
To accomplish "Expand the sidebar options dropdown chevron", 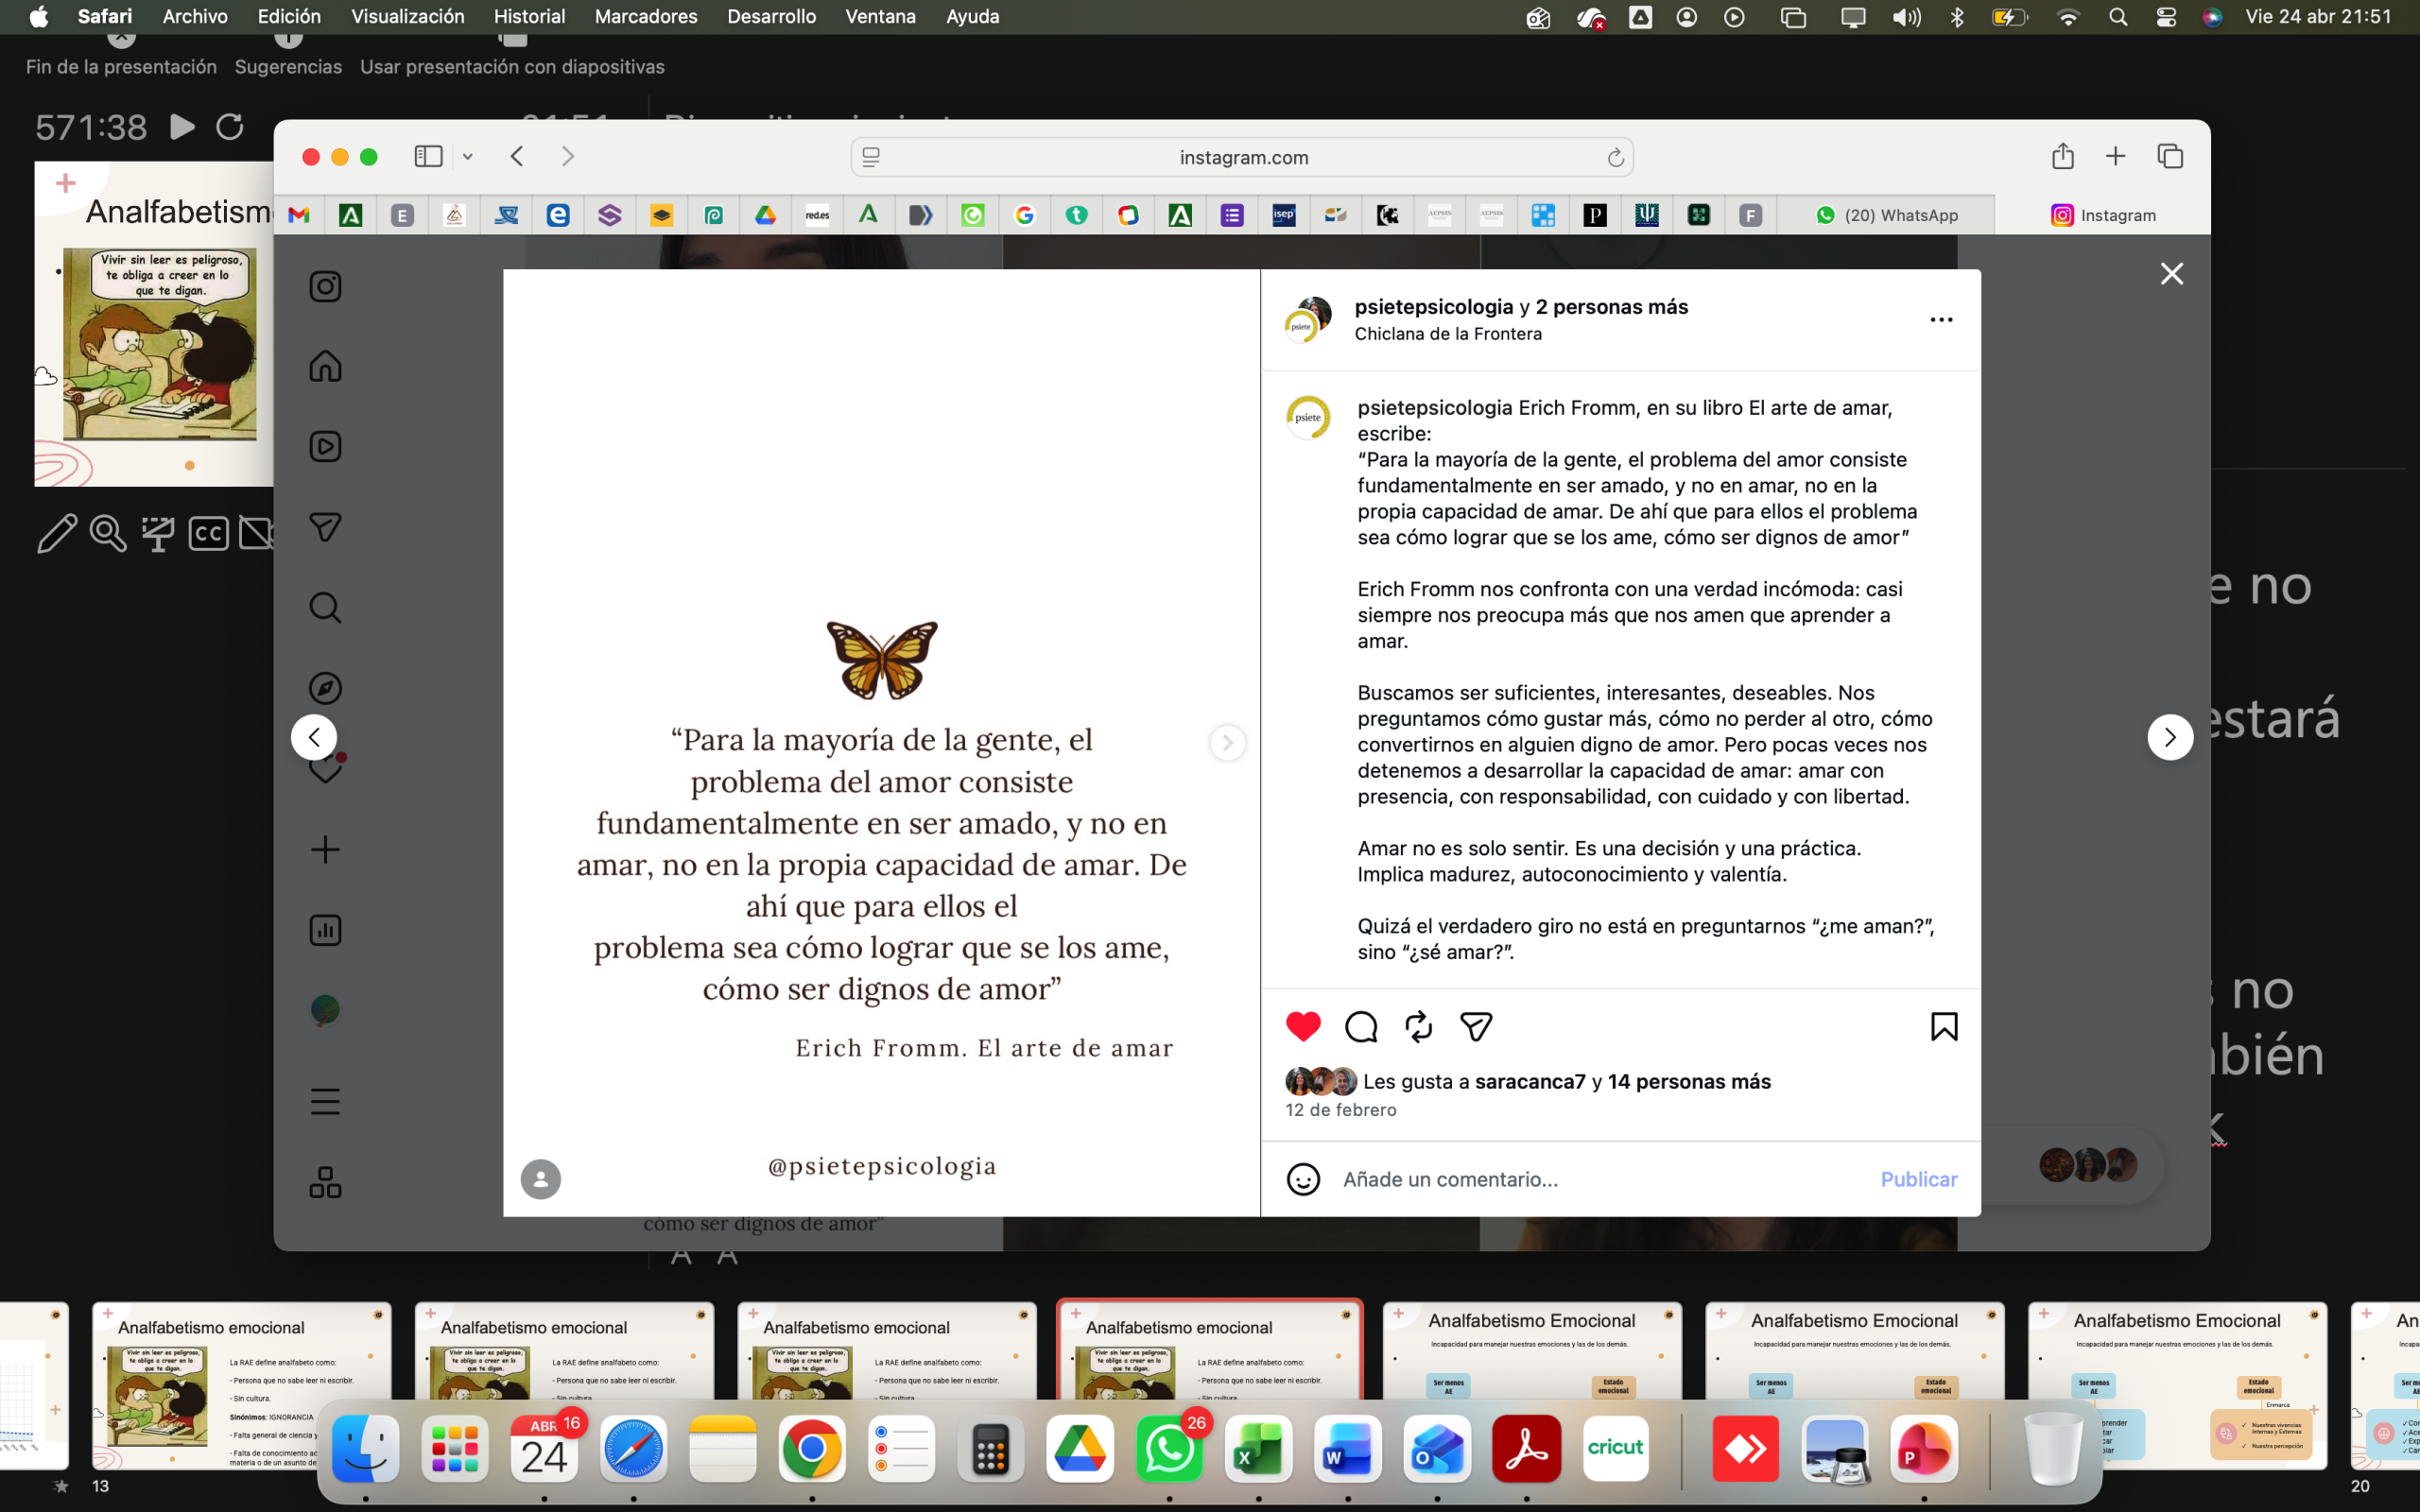I will (x=467, y=157).
